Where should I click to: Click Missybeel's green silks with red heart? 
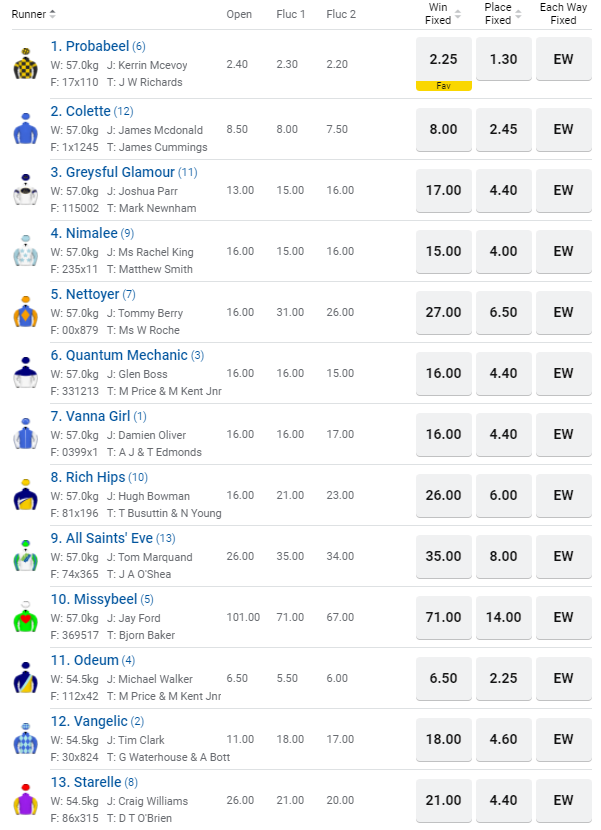tap(25, 617)
